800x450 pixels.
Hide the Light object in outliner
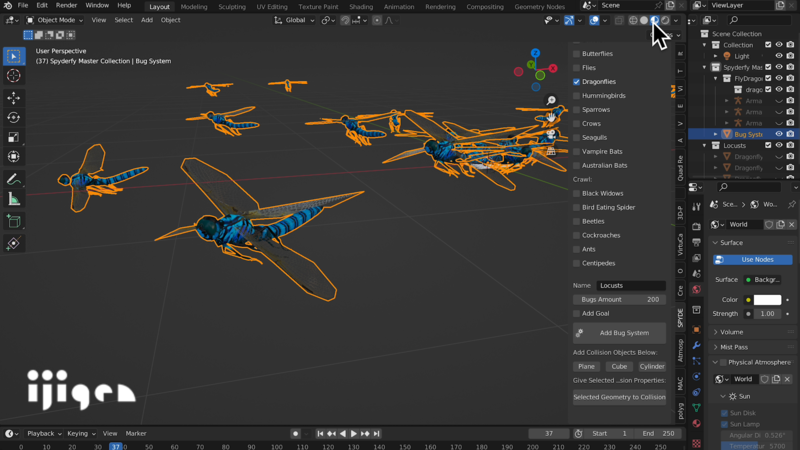(779, 56)
